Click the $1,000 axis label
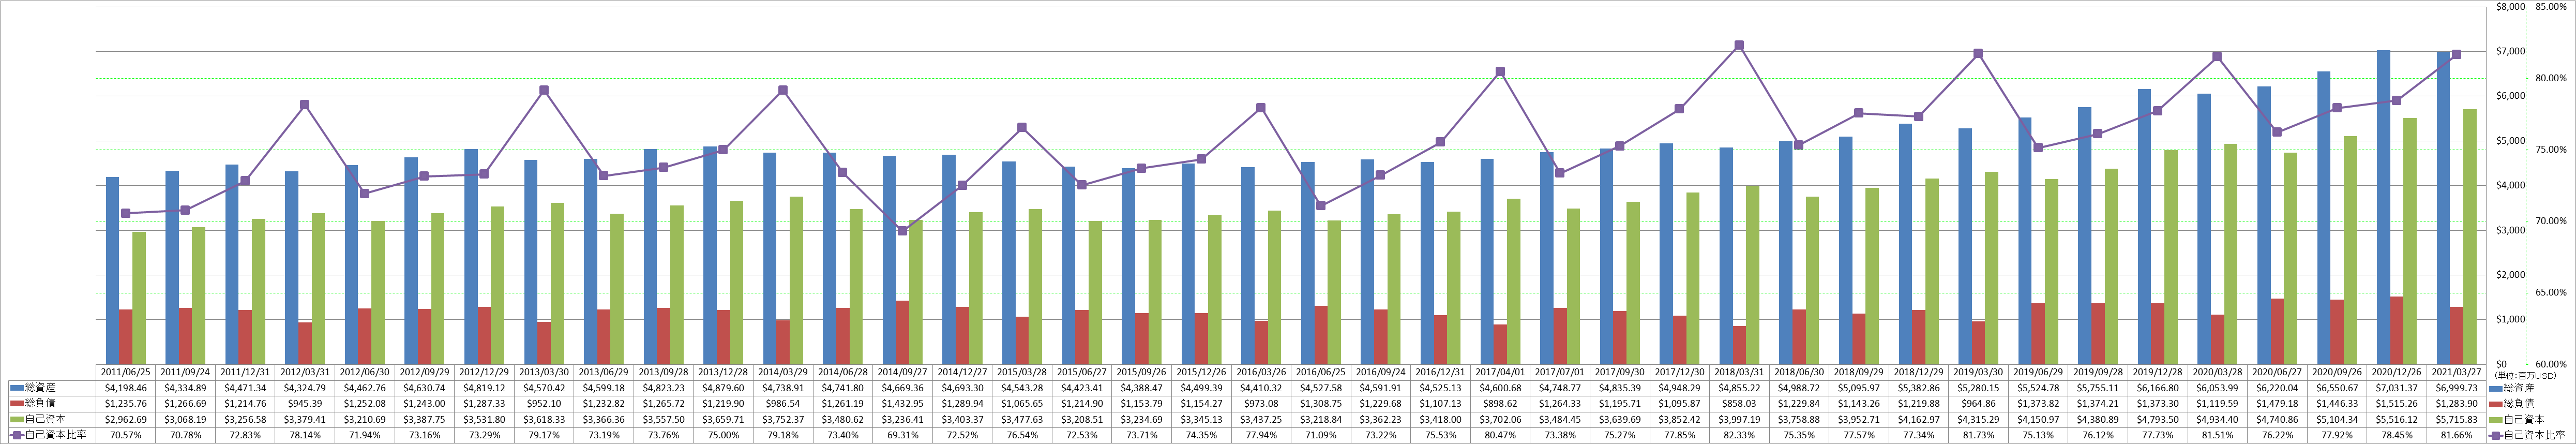Viewport: 2576px width, 444px height. [x=2512, y=320]
